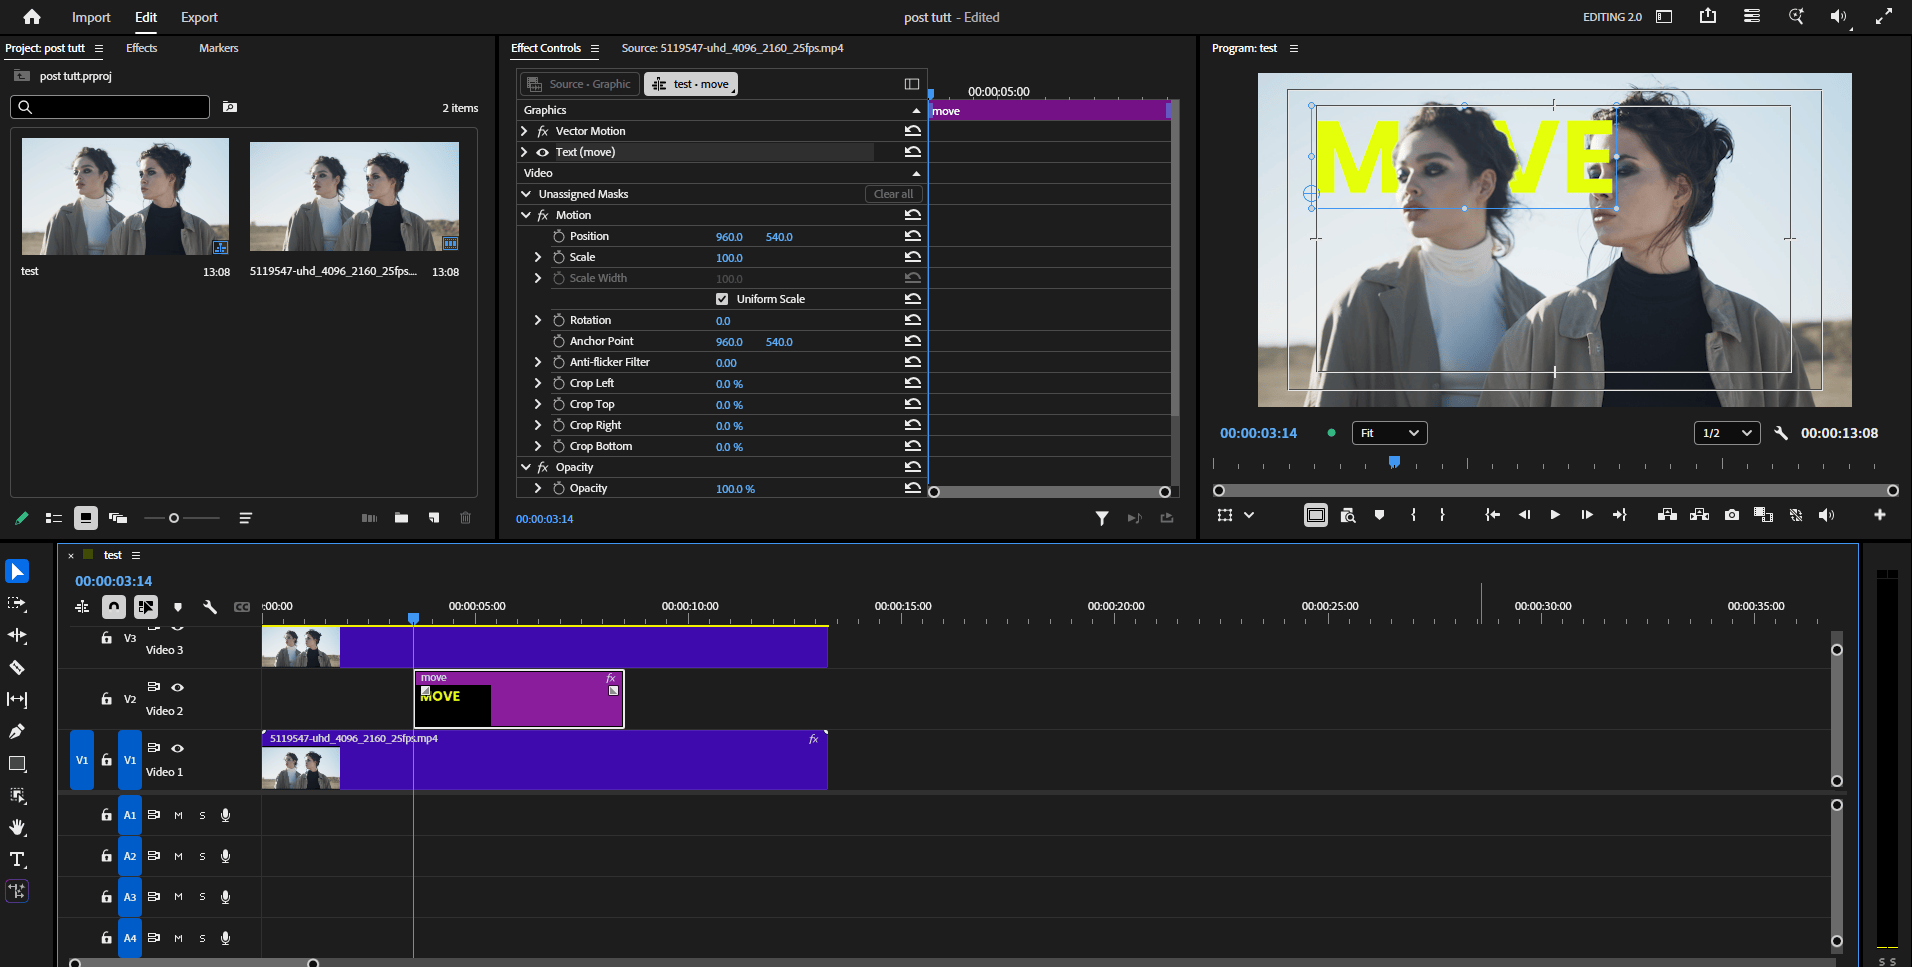Viewport: 1912px width, 967px height.
Task: Select the Razor tool in tools panel
Action: click(x=17, y=667)
